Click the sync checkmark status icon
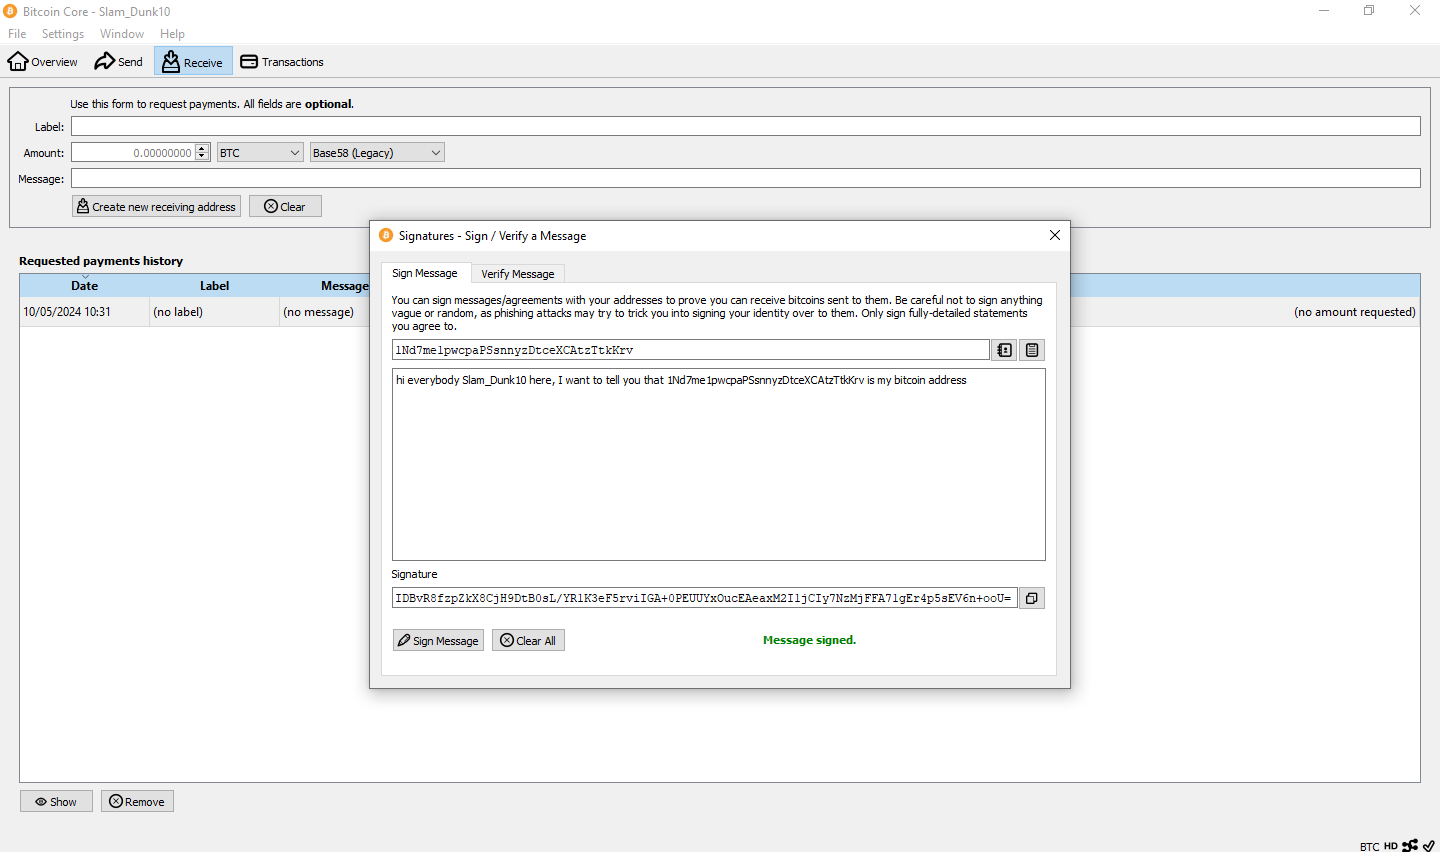Image resolution: width=1440 pixels, height=852 pixels. 1429,846
